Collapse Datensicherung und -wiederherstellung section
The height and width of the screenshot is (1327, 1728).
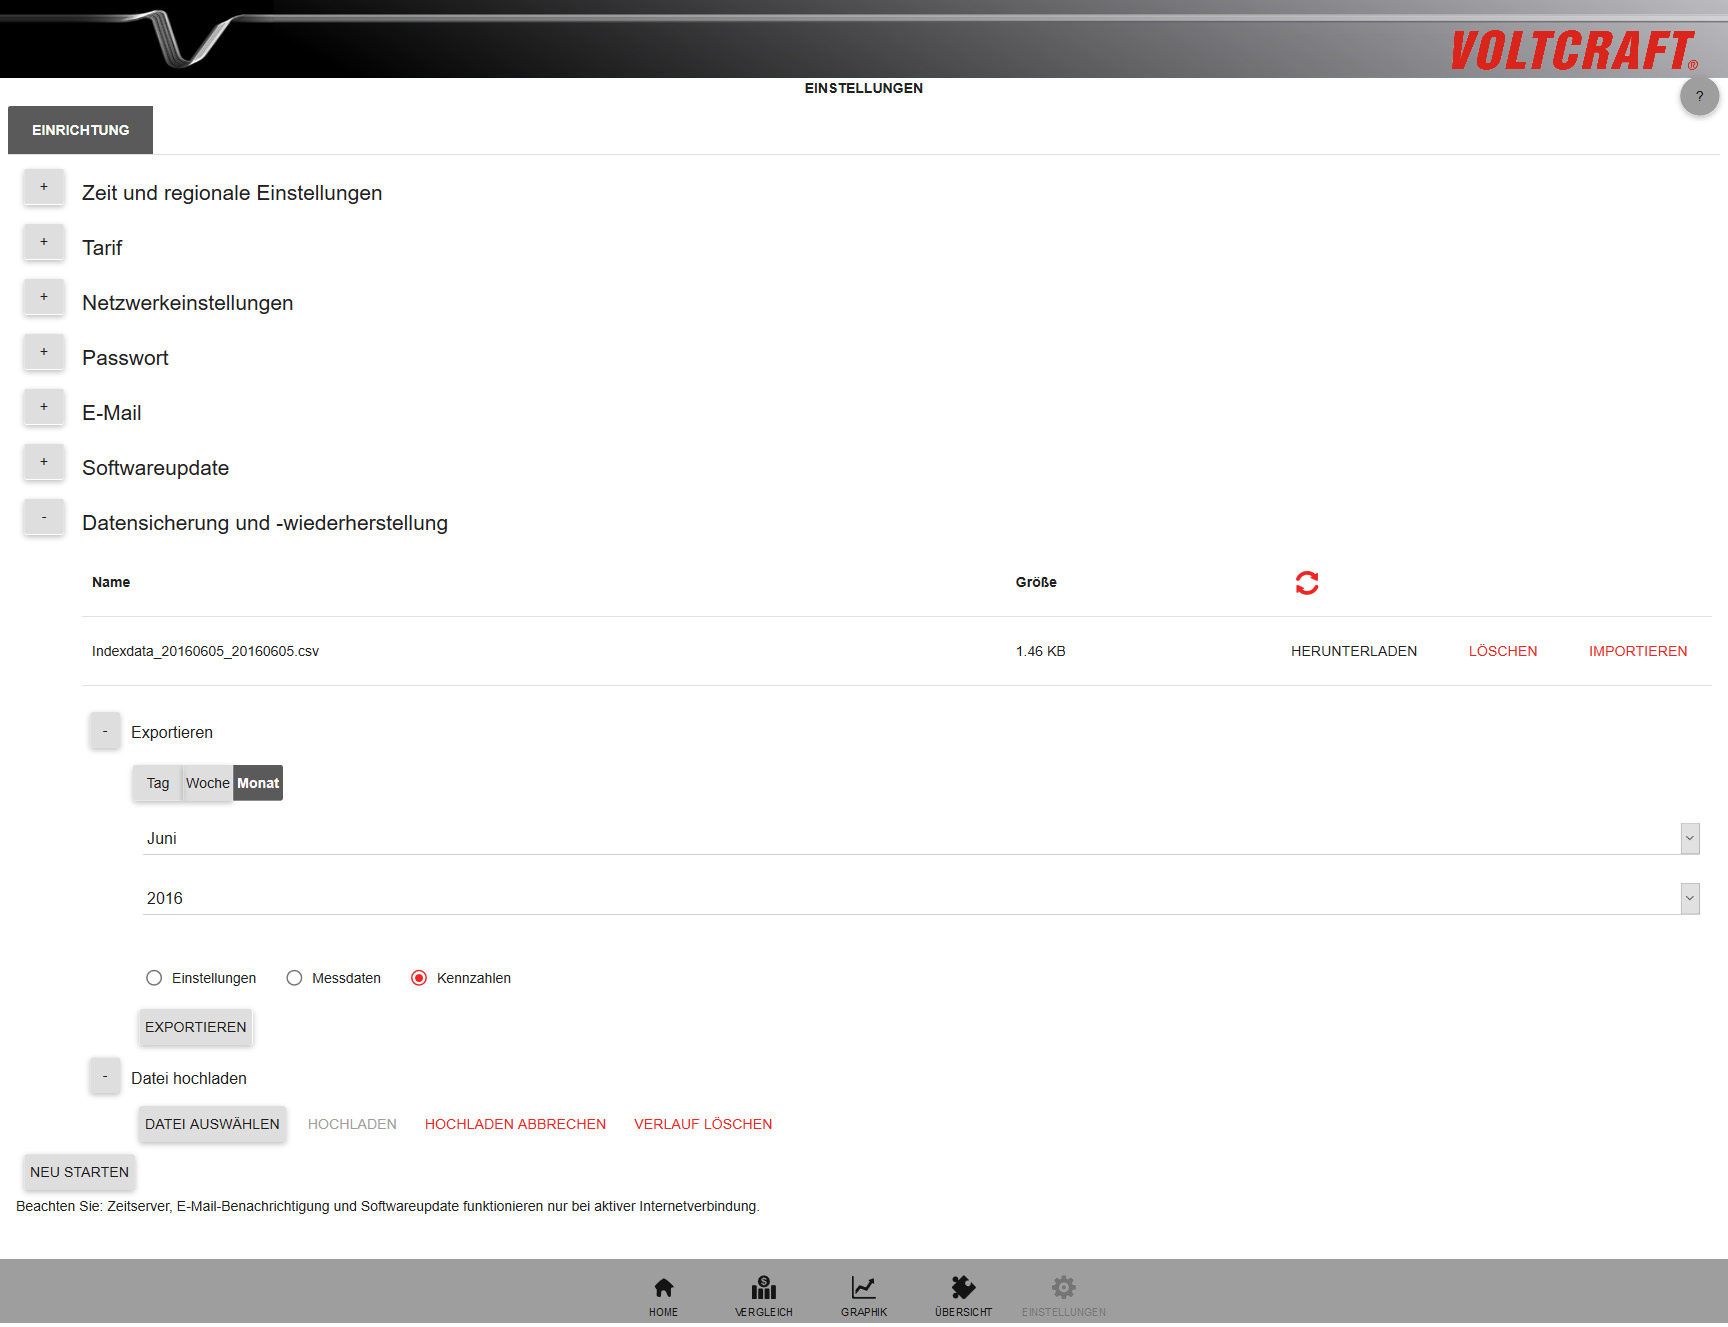point(44,517)
